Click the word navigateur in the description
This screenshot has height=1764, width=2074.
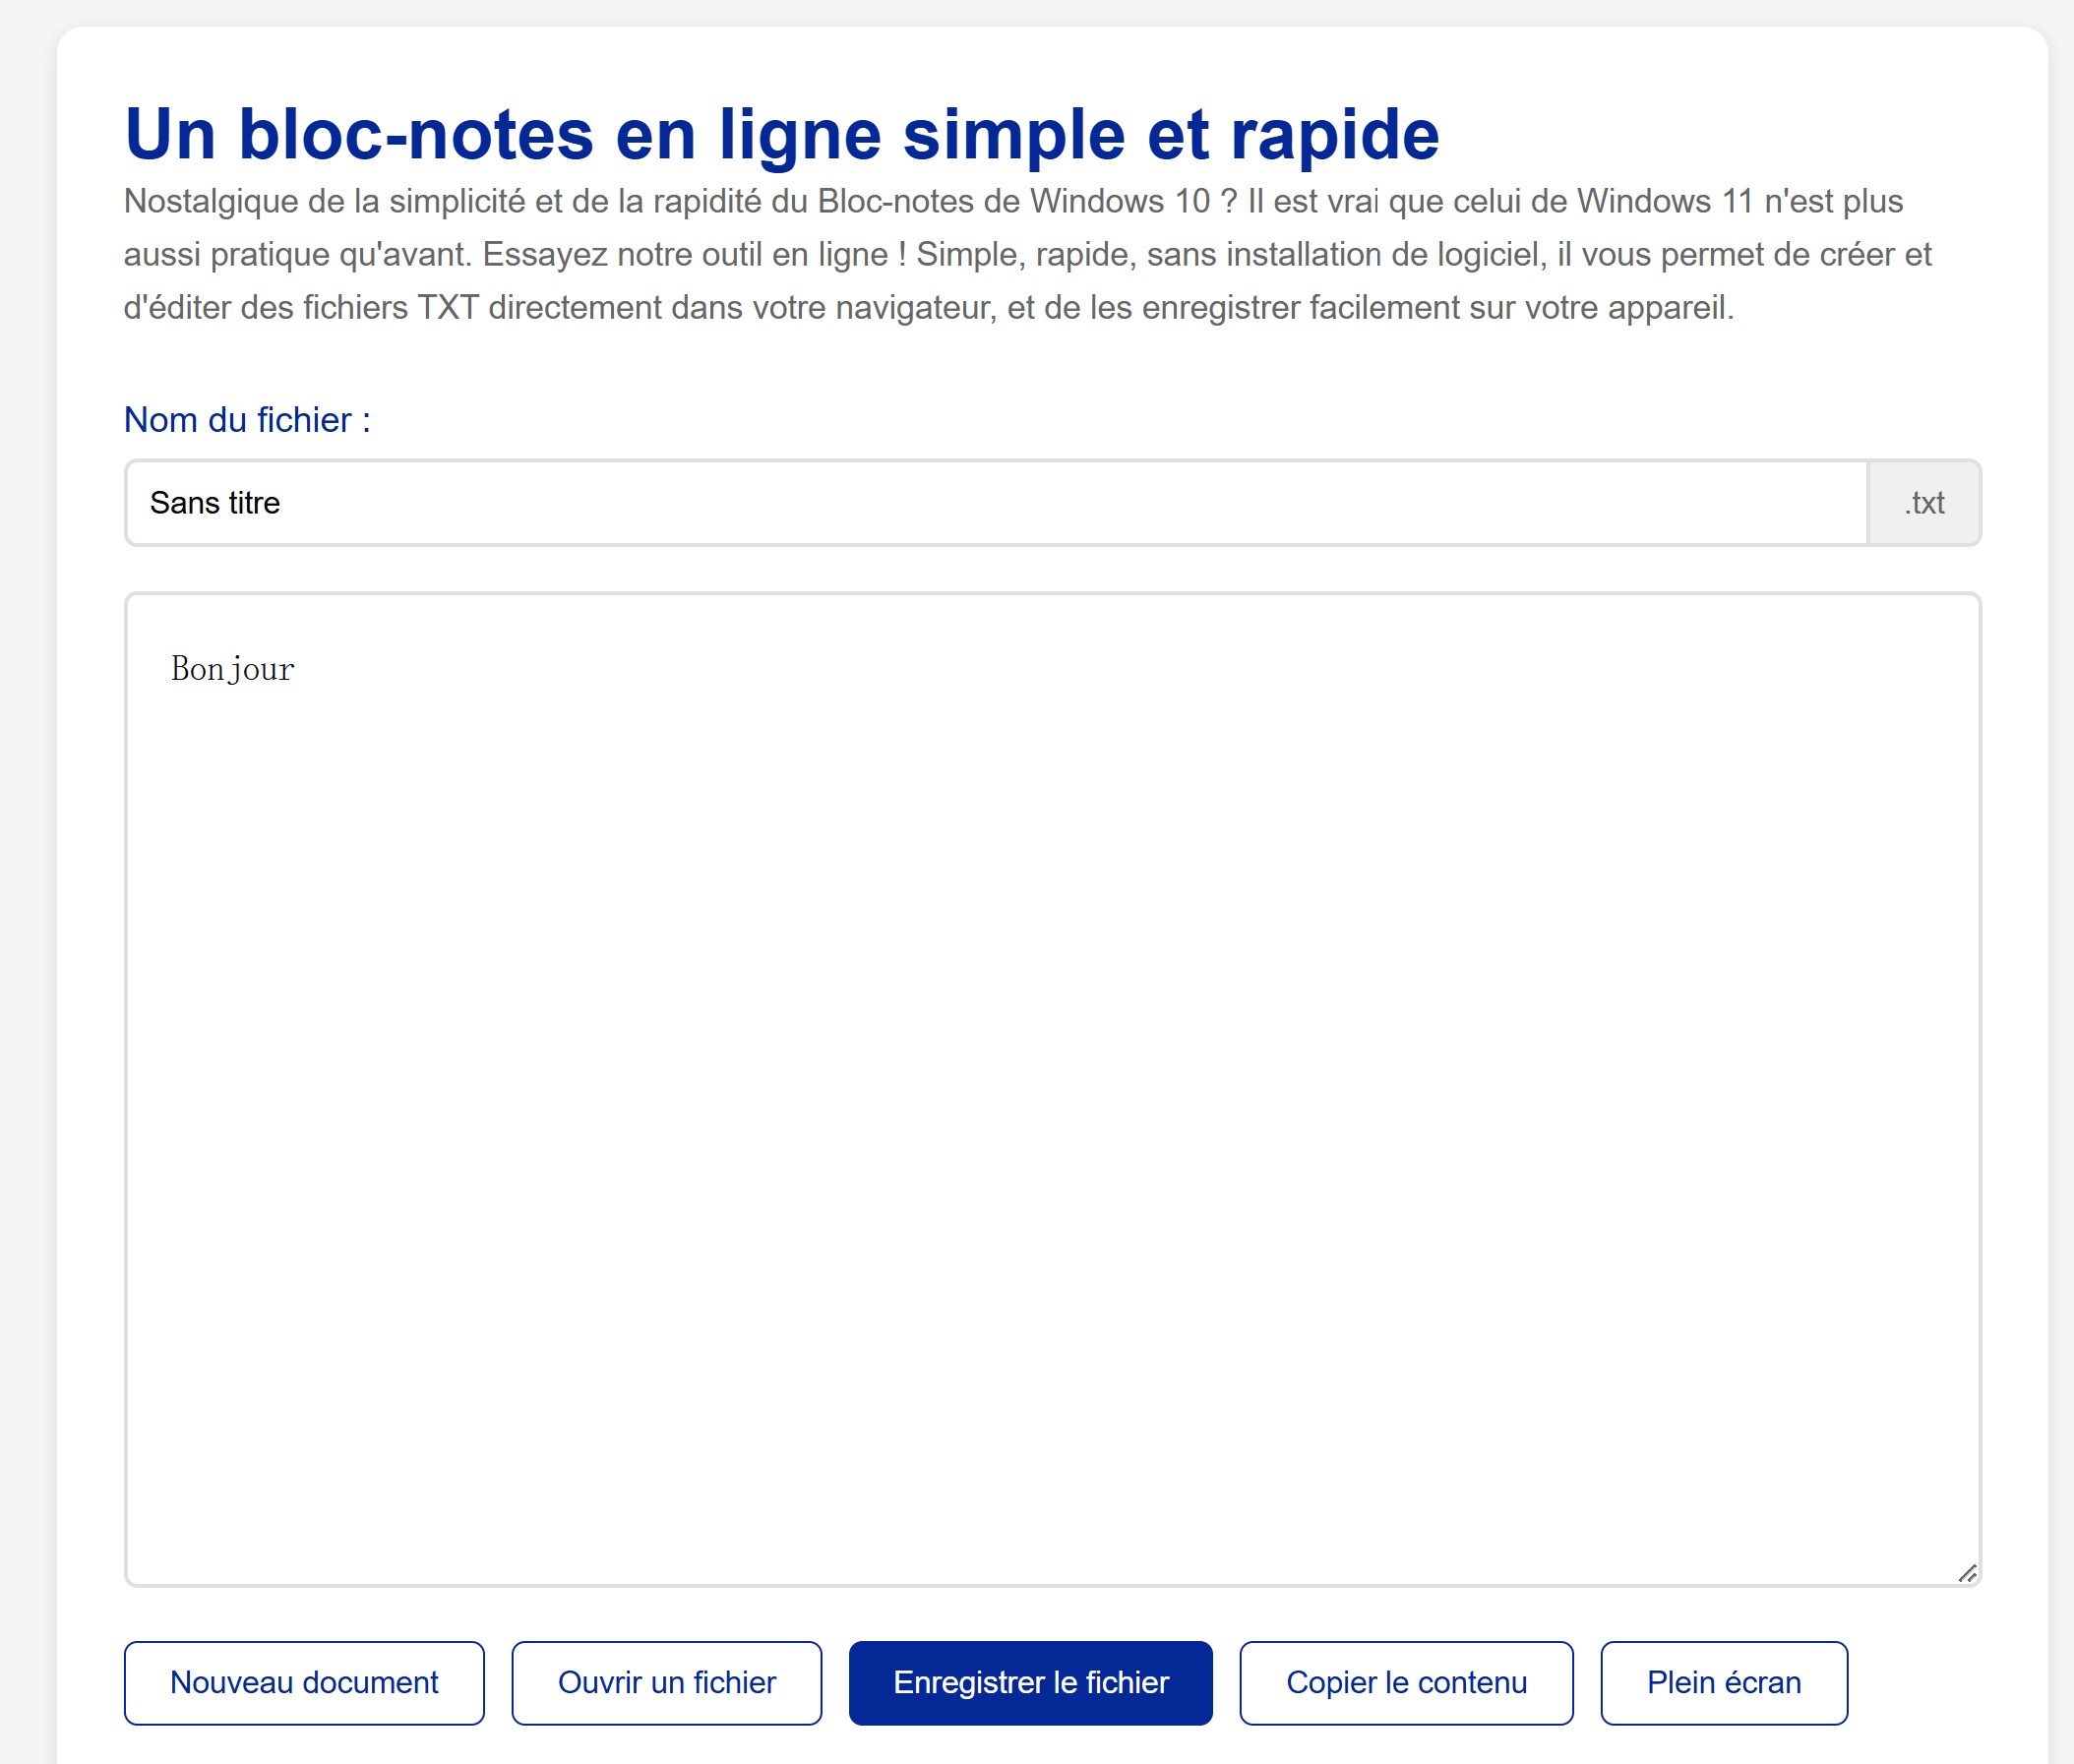tap(915, 308)
